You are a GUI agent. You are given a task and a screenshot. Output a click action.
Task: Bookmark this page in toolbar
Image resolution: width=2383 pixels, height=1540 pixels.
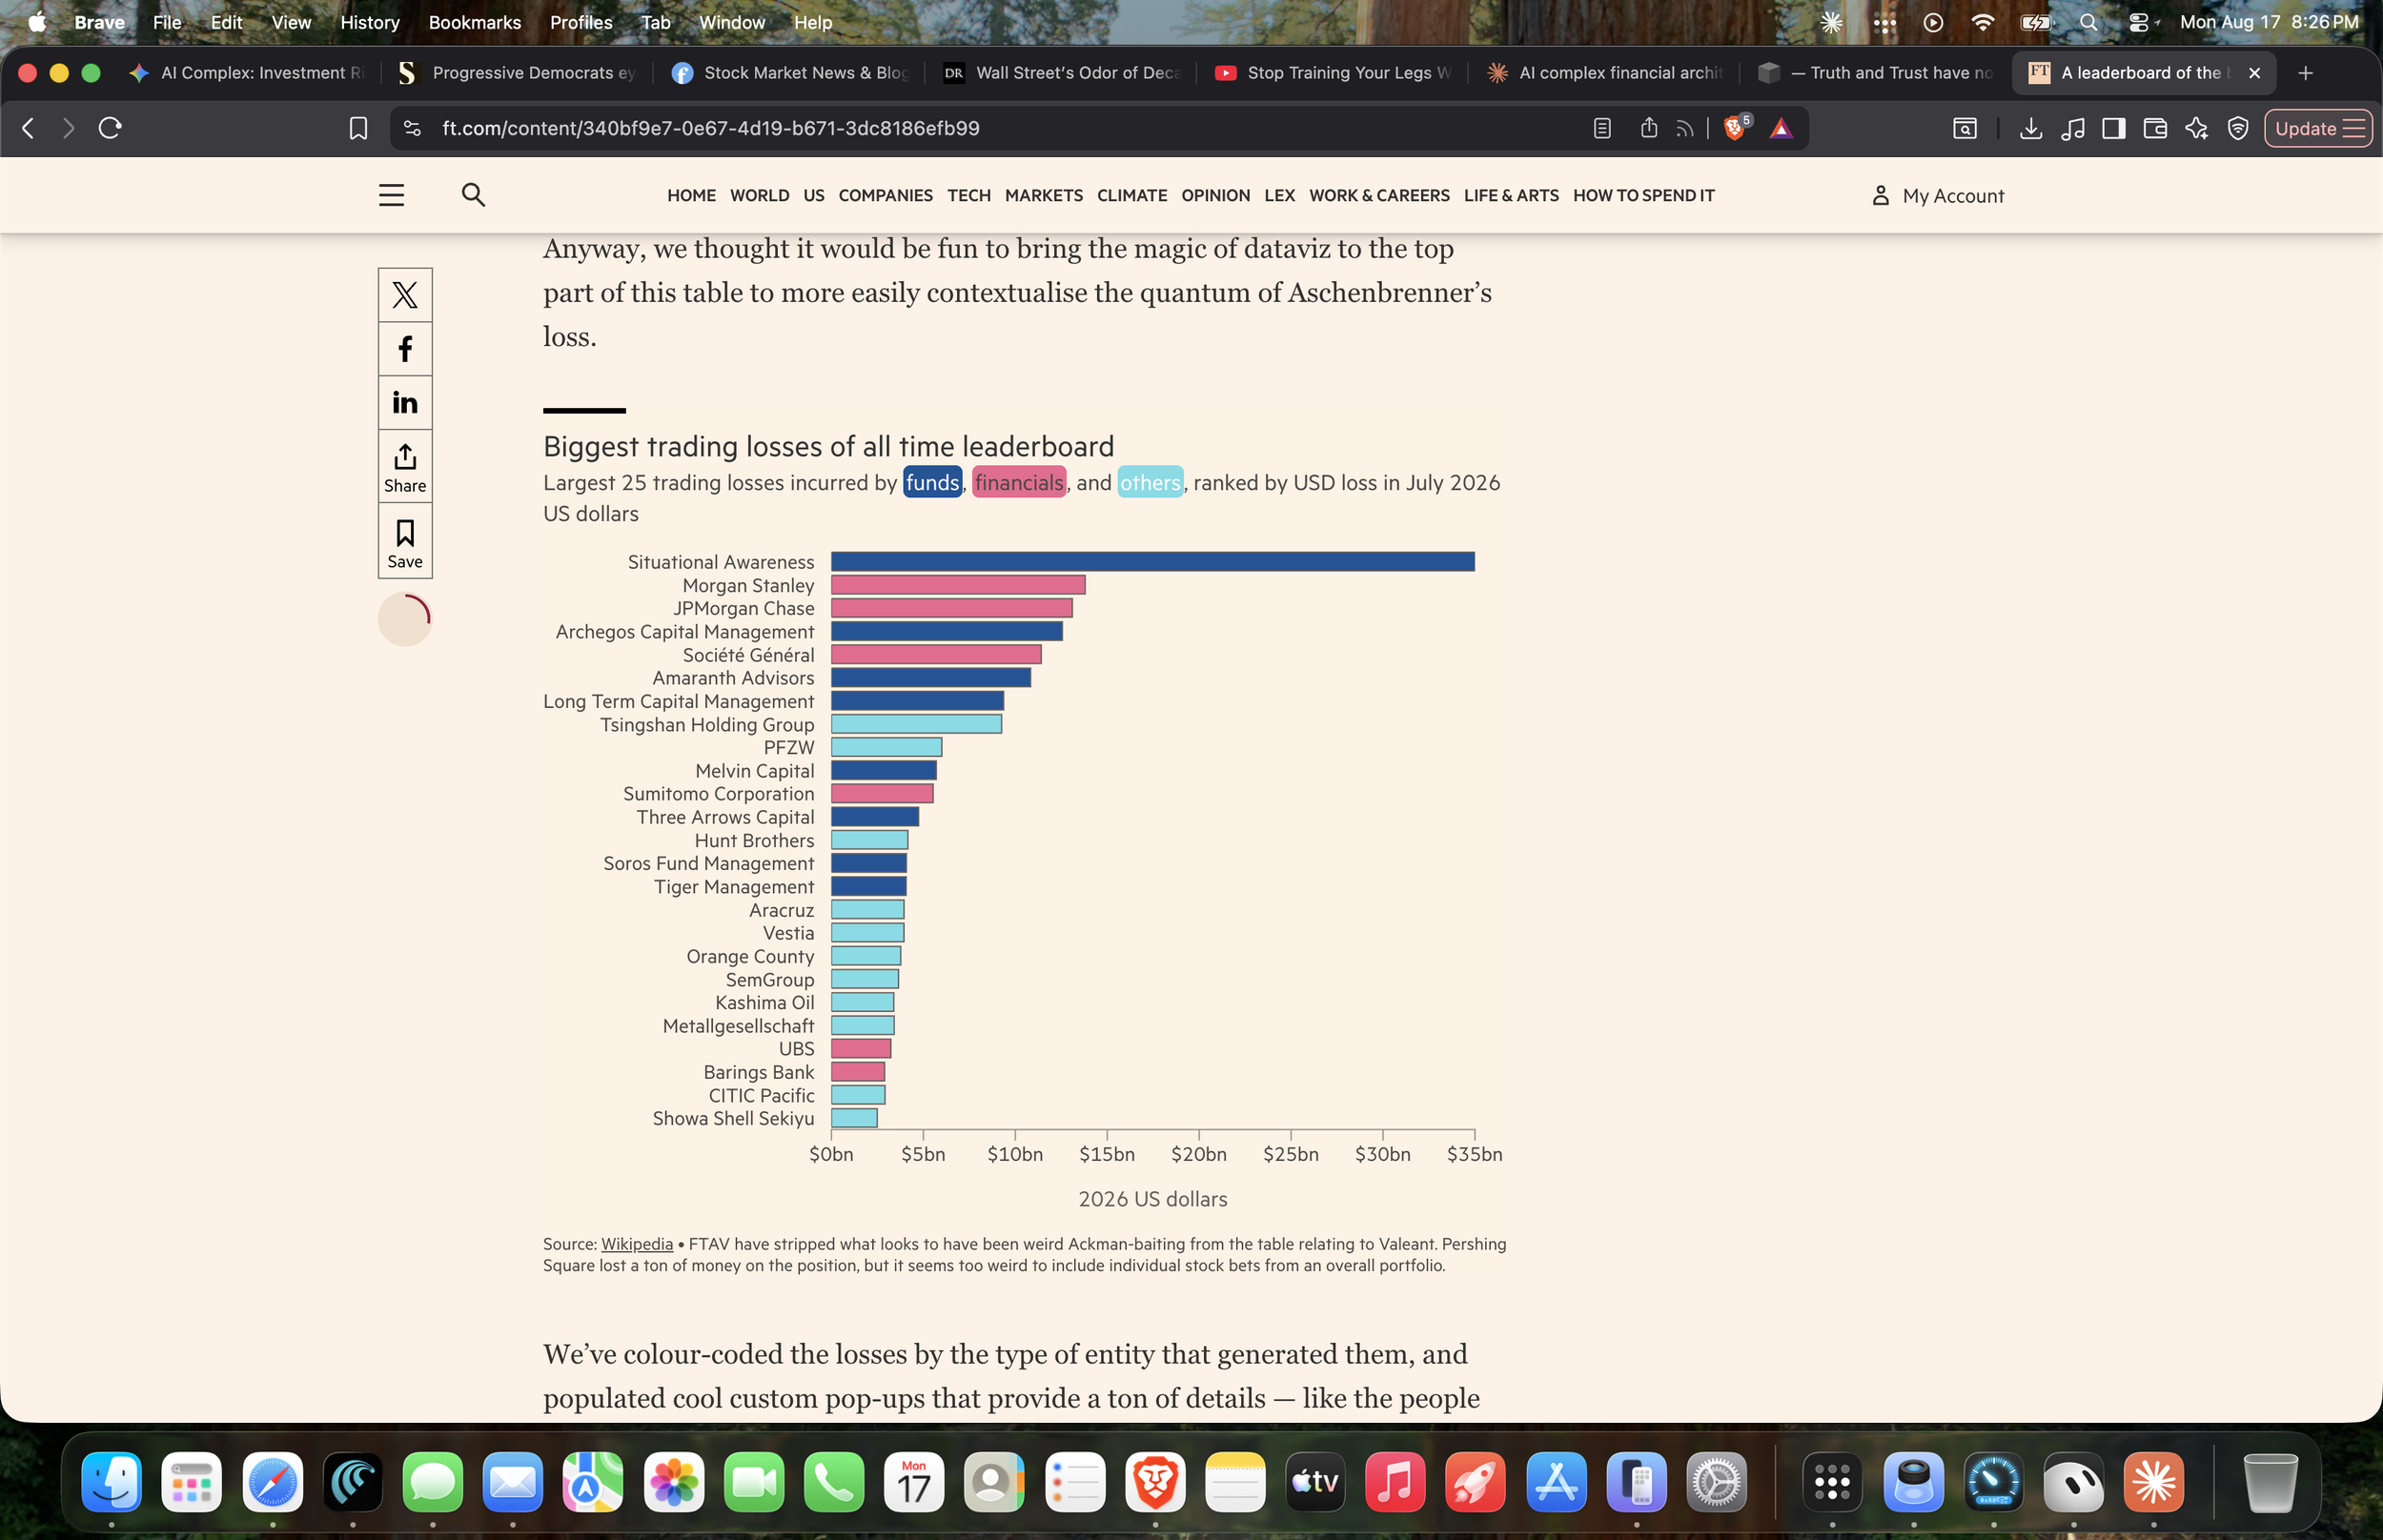coord(358,128)
